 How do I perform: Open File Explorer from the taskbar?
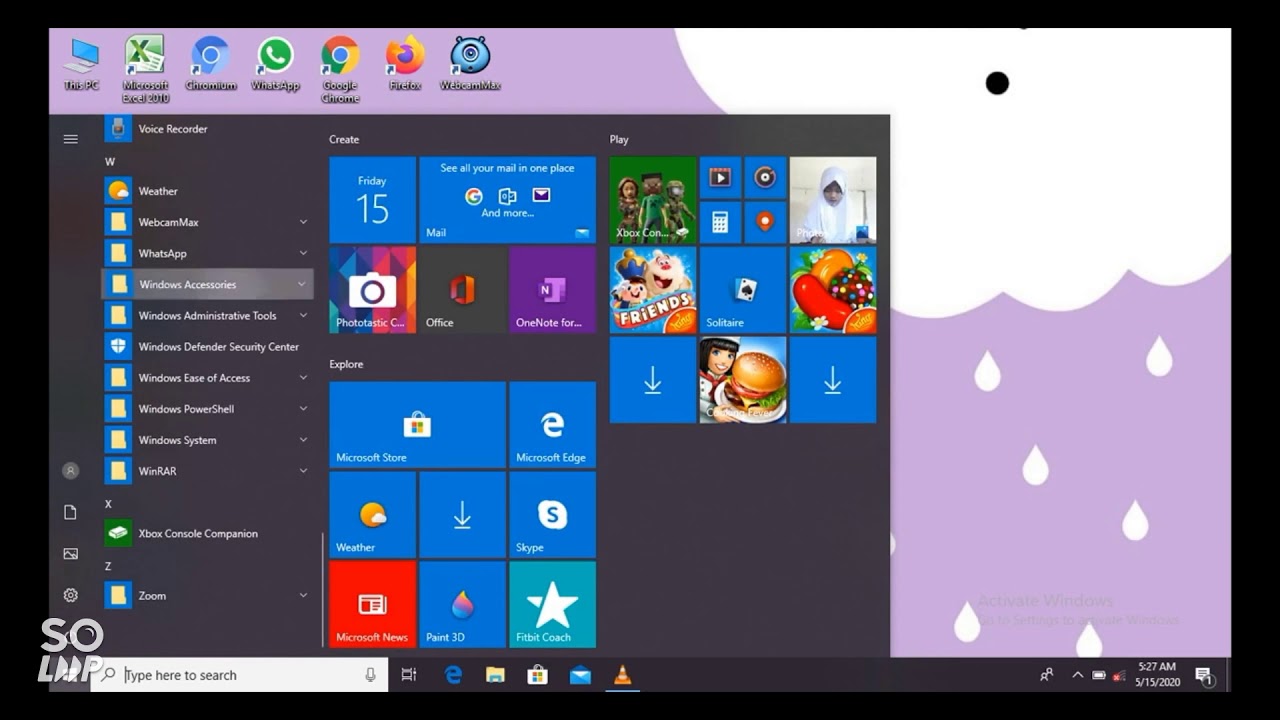(x=495, y=675)
